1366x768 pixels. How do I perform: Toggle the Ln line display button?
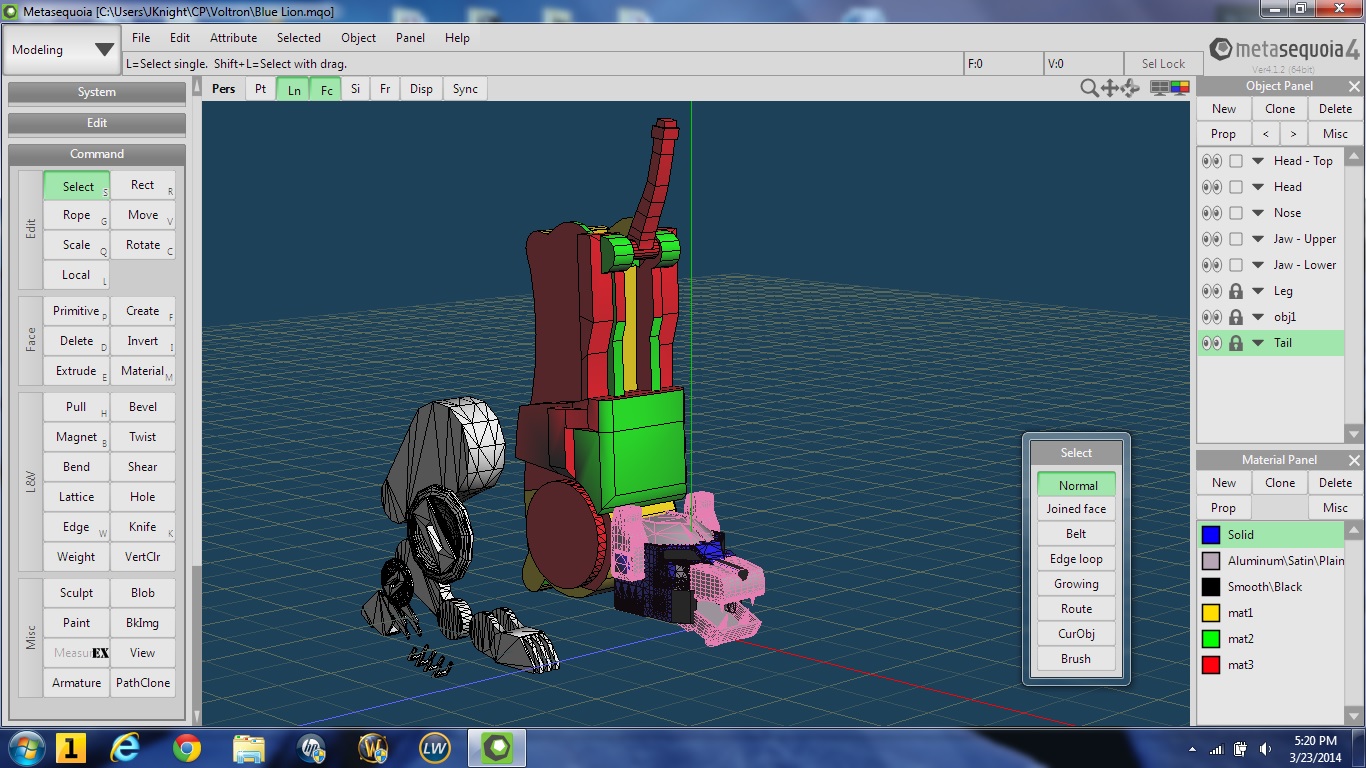[294, 89]
